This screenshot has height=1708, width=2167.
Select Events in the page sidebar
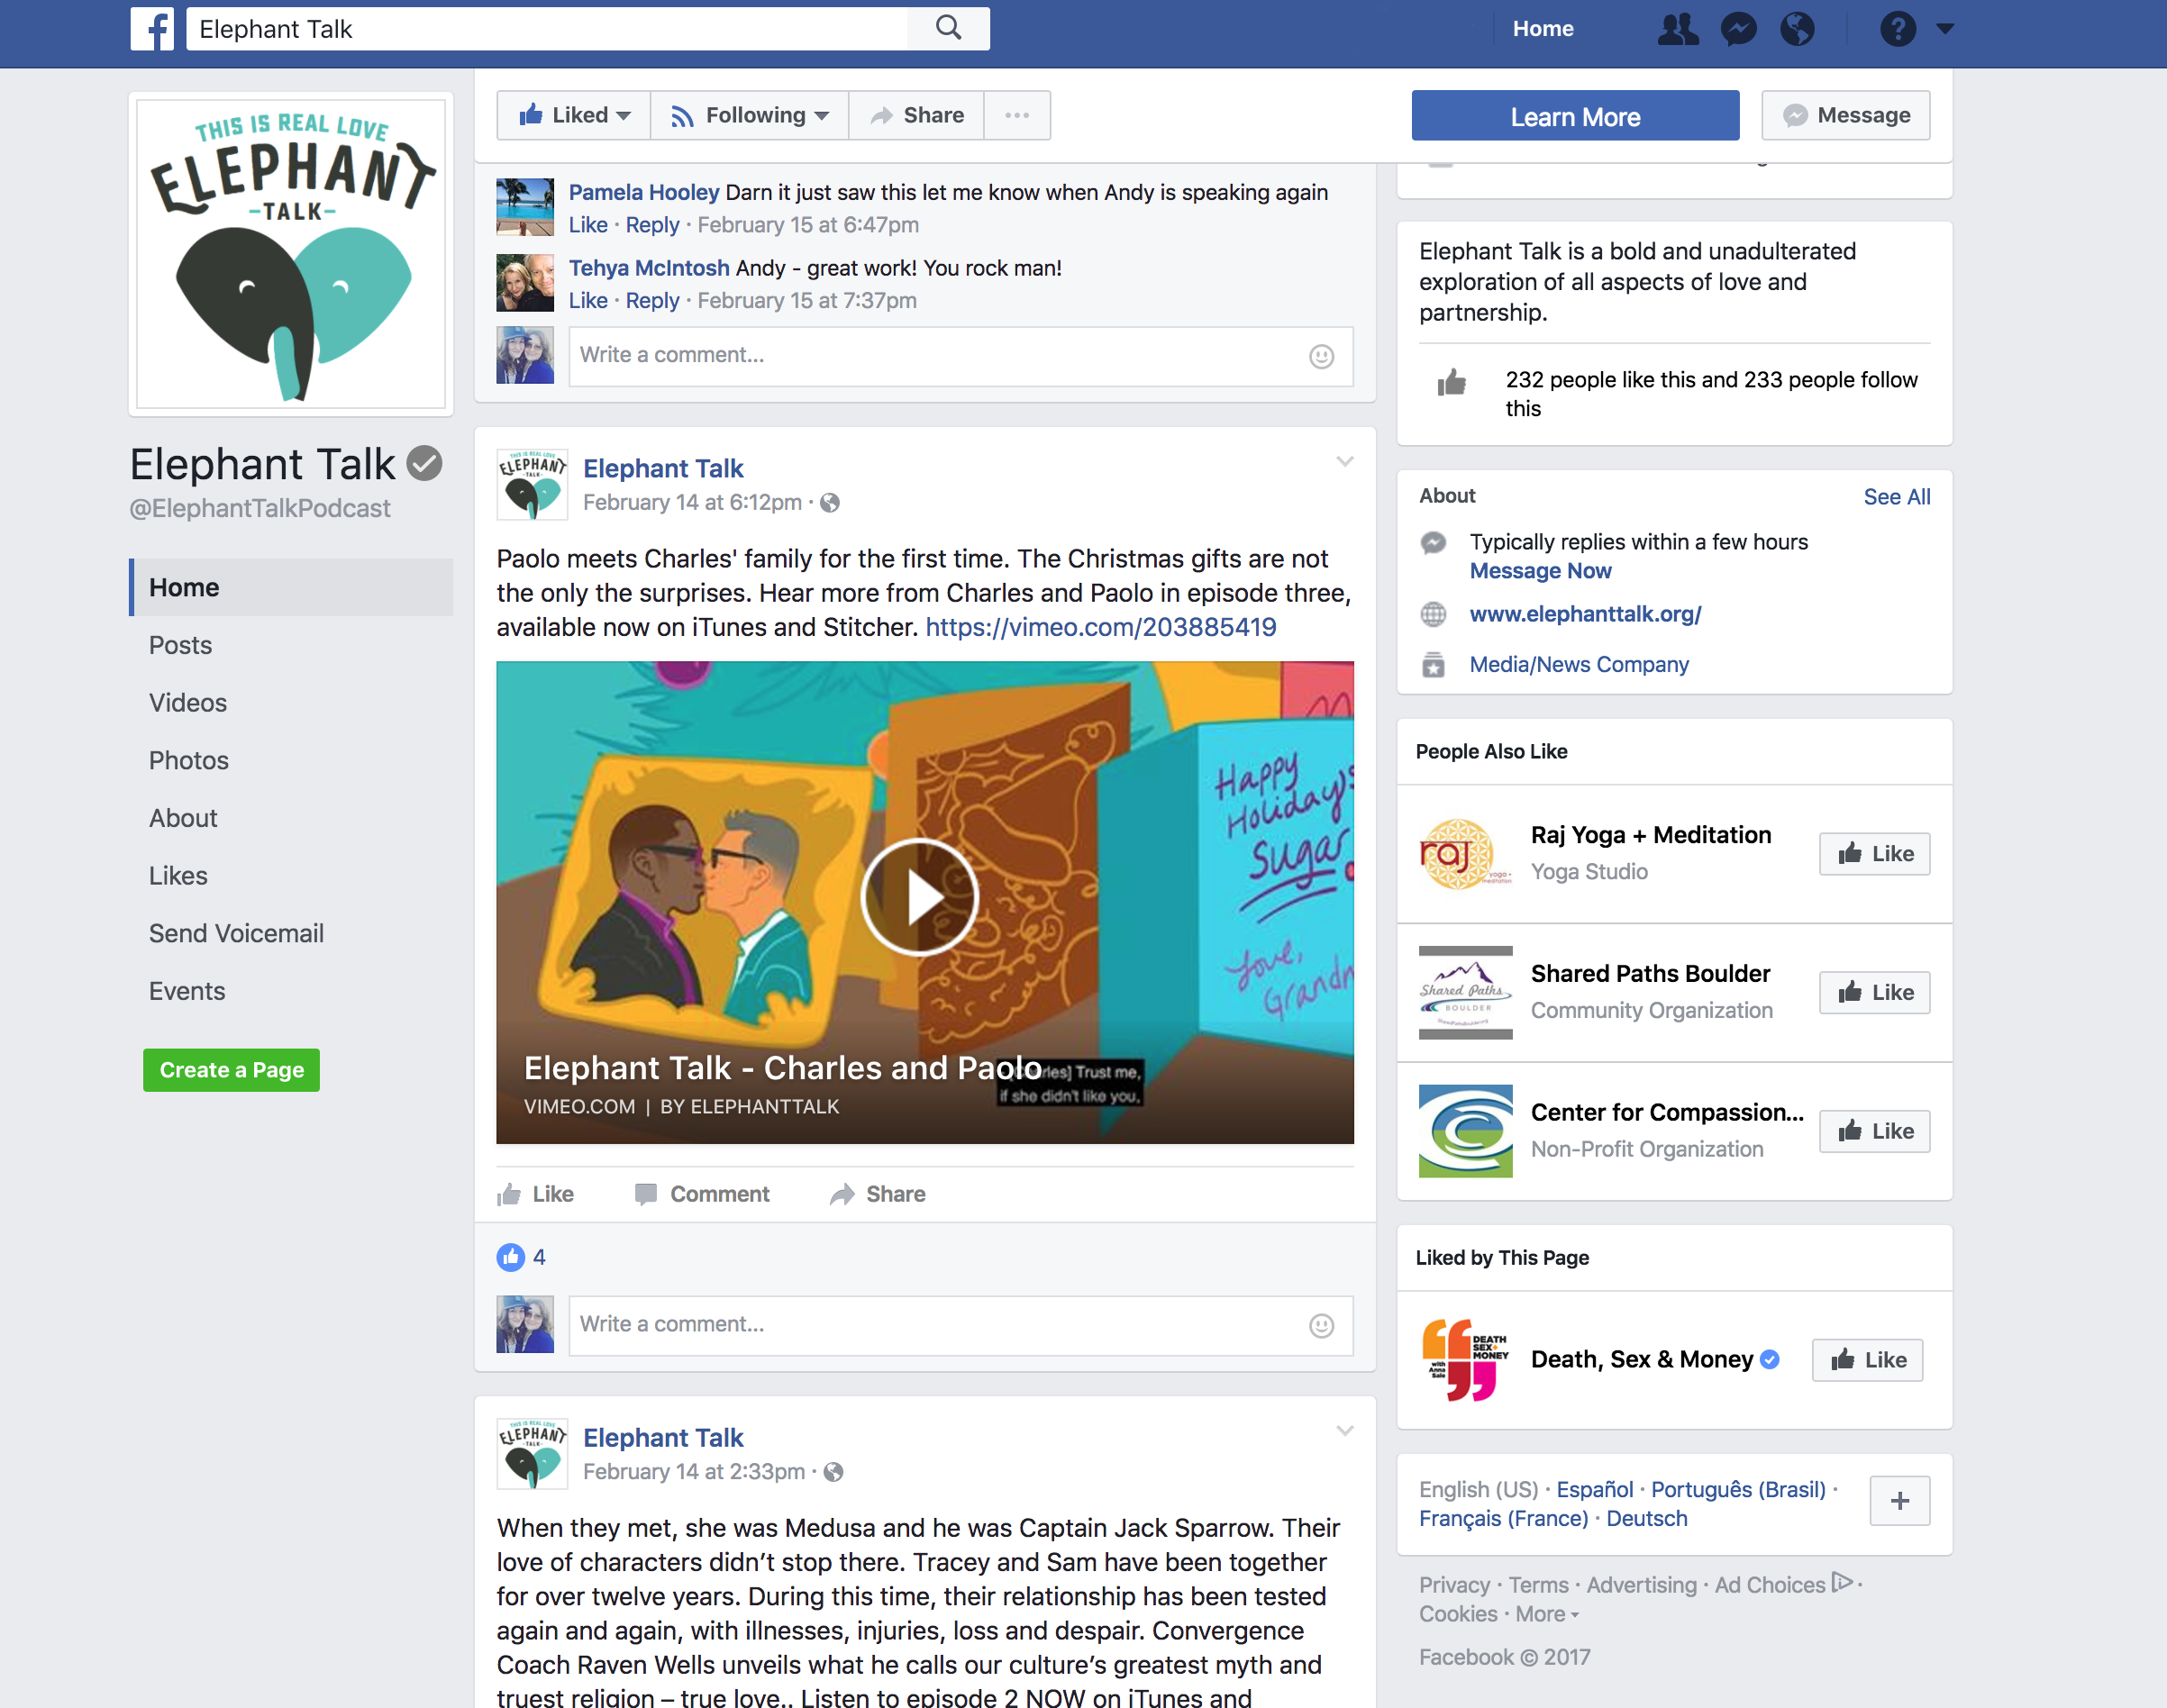187,991
